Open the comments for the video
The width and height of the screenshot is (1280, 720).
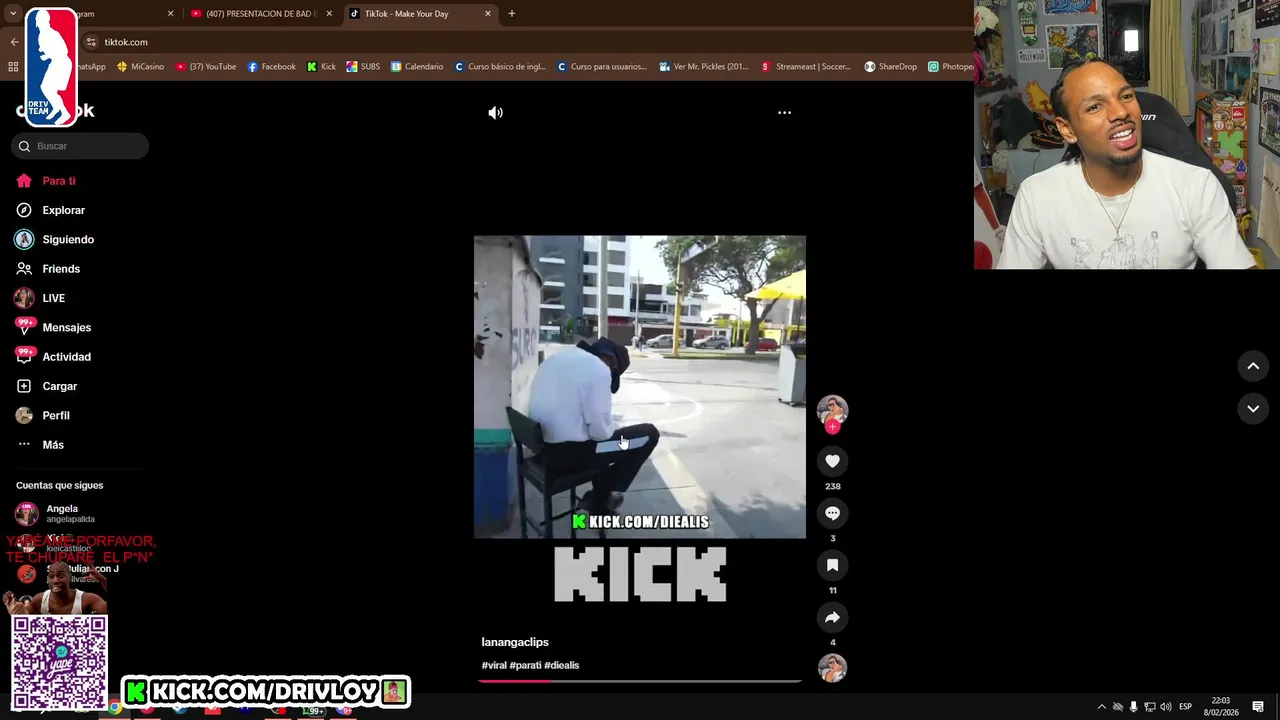coord(832,513)
